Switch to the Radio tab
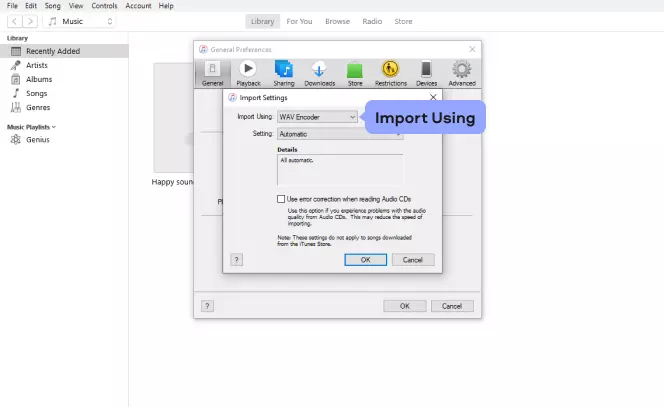 pos(372,21)
